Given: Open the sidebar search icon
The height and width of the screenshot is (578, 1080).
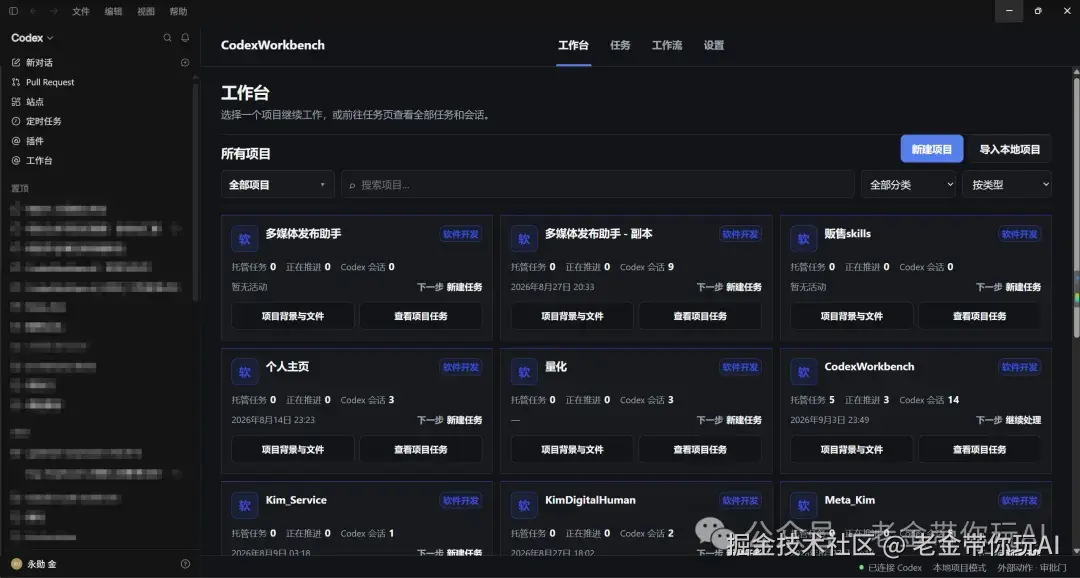Looking at the screenshot, I should (x=167, y=38).
